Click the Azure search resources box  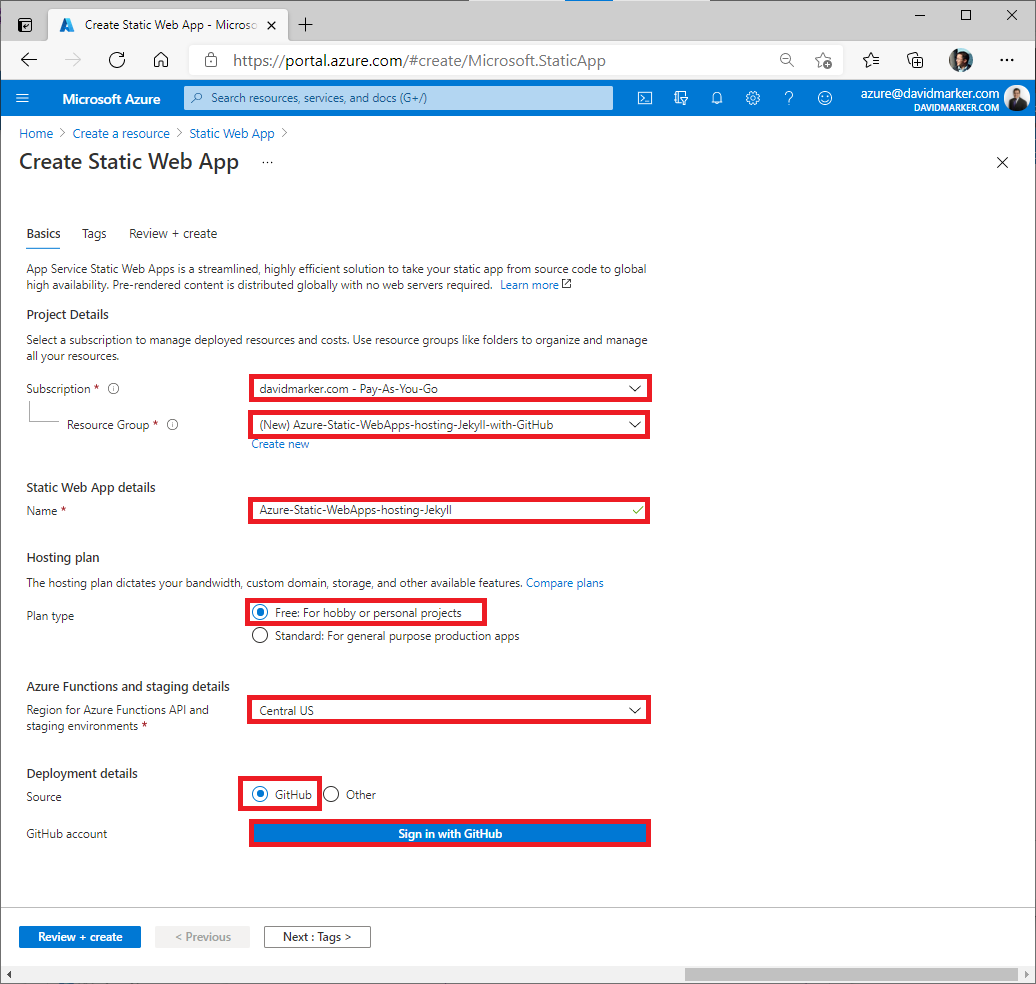coord(398,98)
